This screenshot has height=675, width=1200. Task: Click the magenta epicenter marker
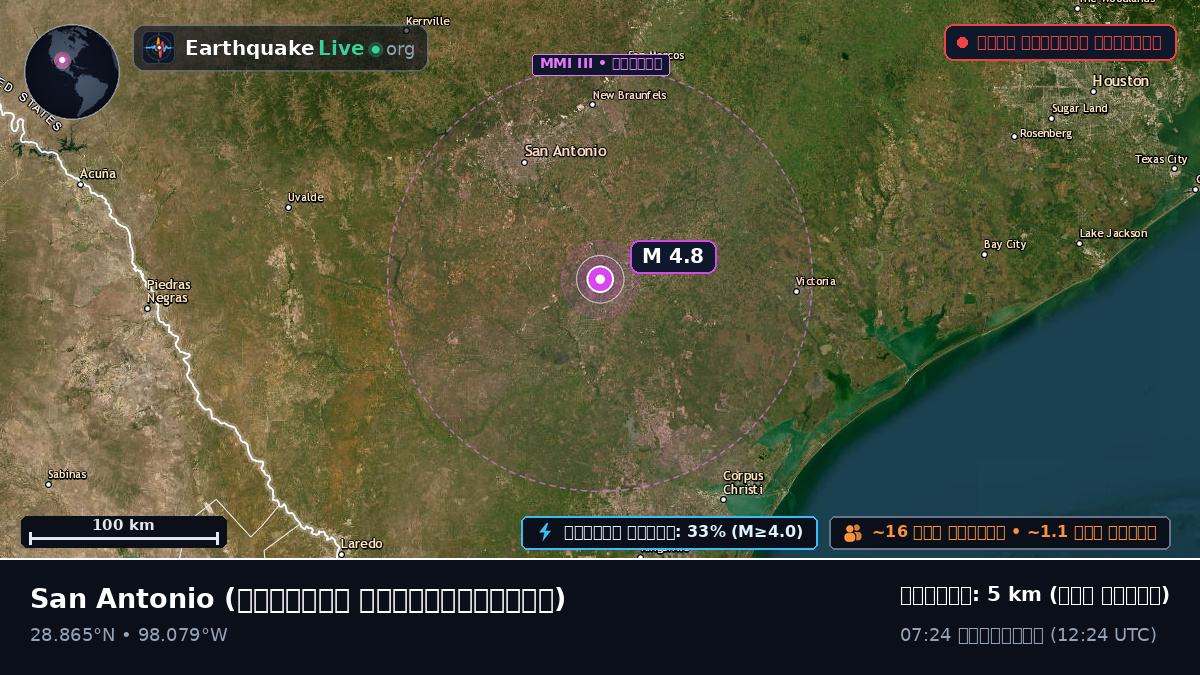(x=600, y=279)
